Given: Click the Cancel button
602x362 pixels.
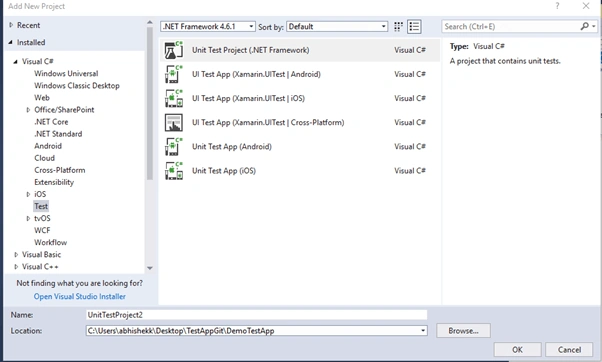Looking at the screenshot, I should (x=569, y=350).
